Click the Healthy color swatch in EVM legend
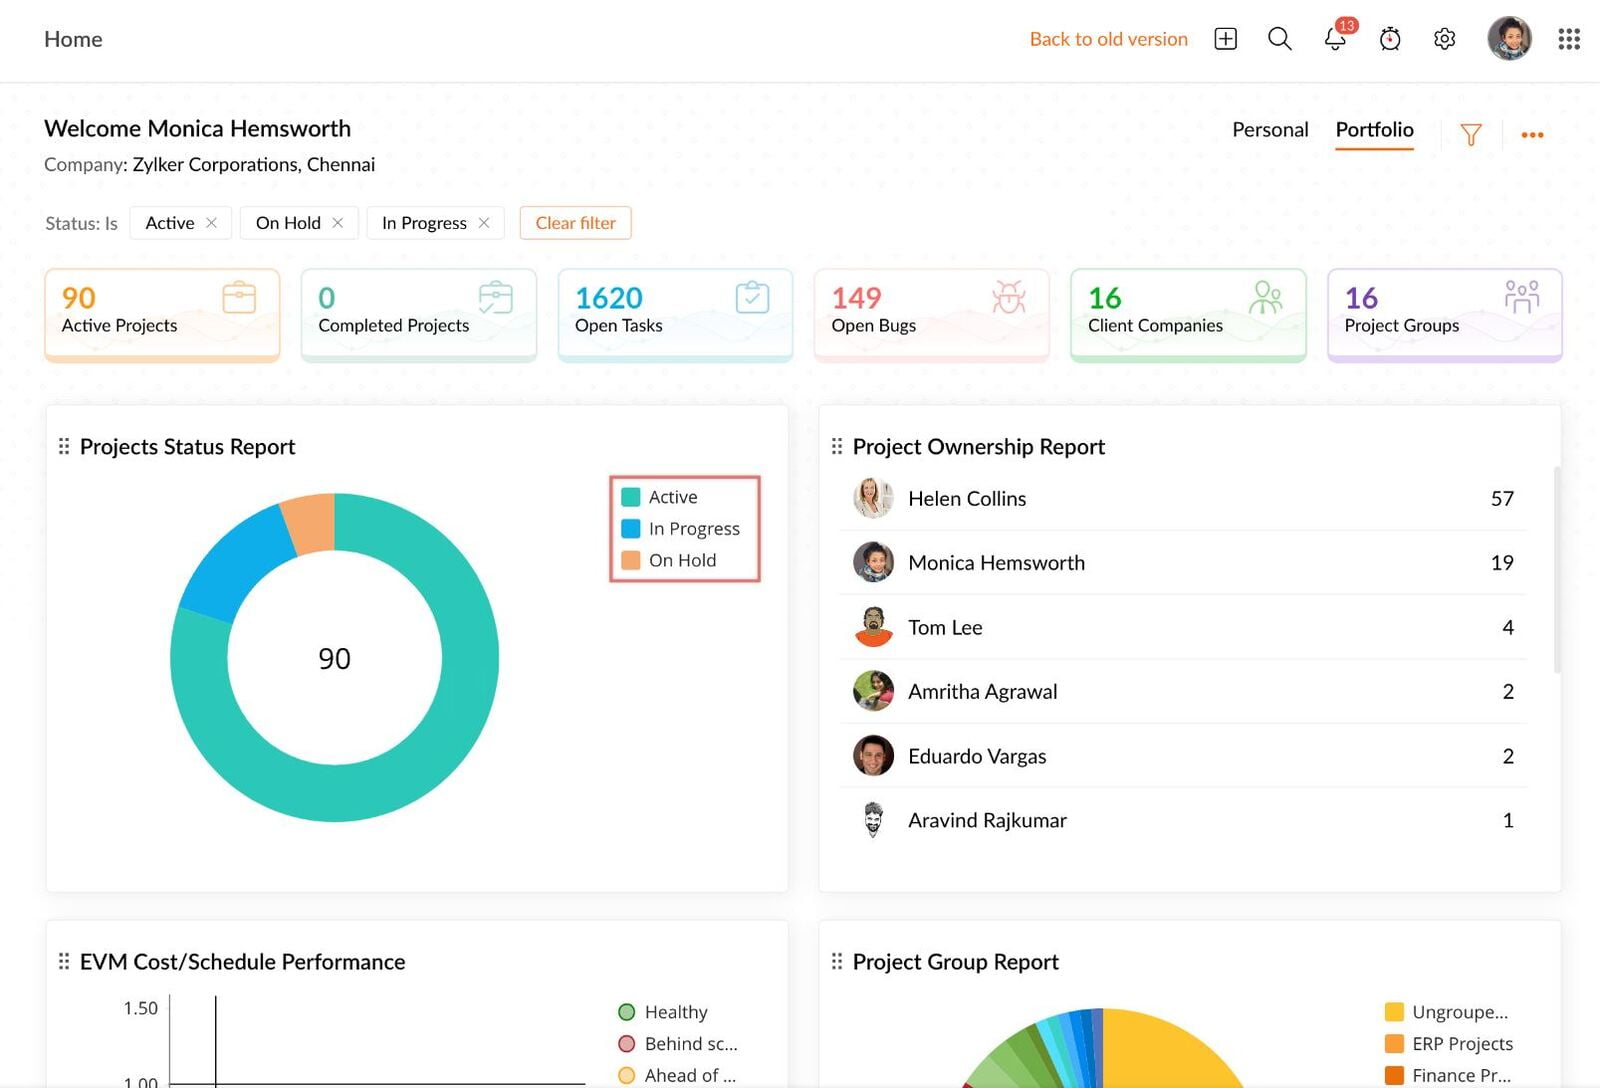This screenshot has width=1600, height=1088. (628, 1011)
